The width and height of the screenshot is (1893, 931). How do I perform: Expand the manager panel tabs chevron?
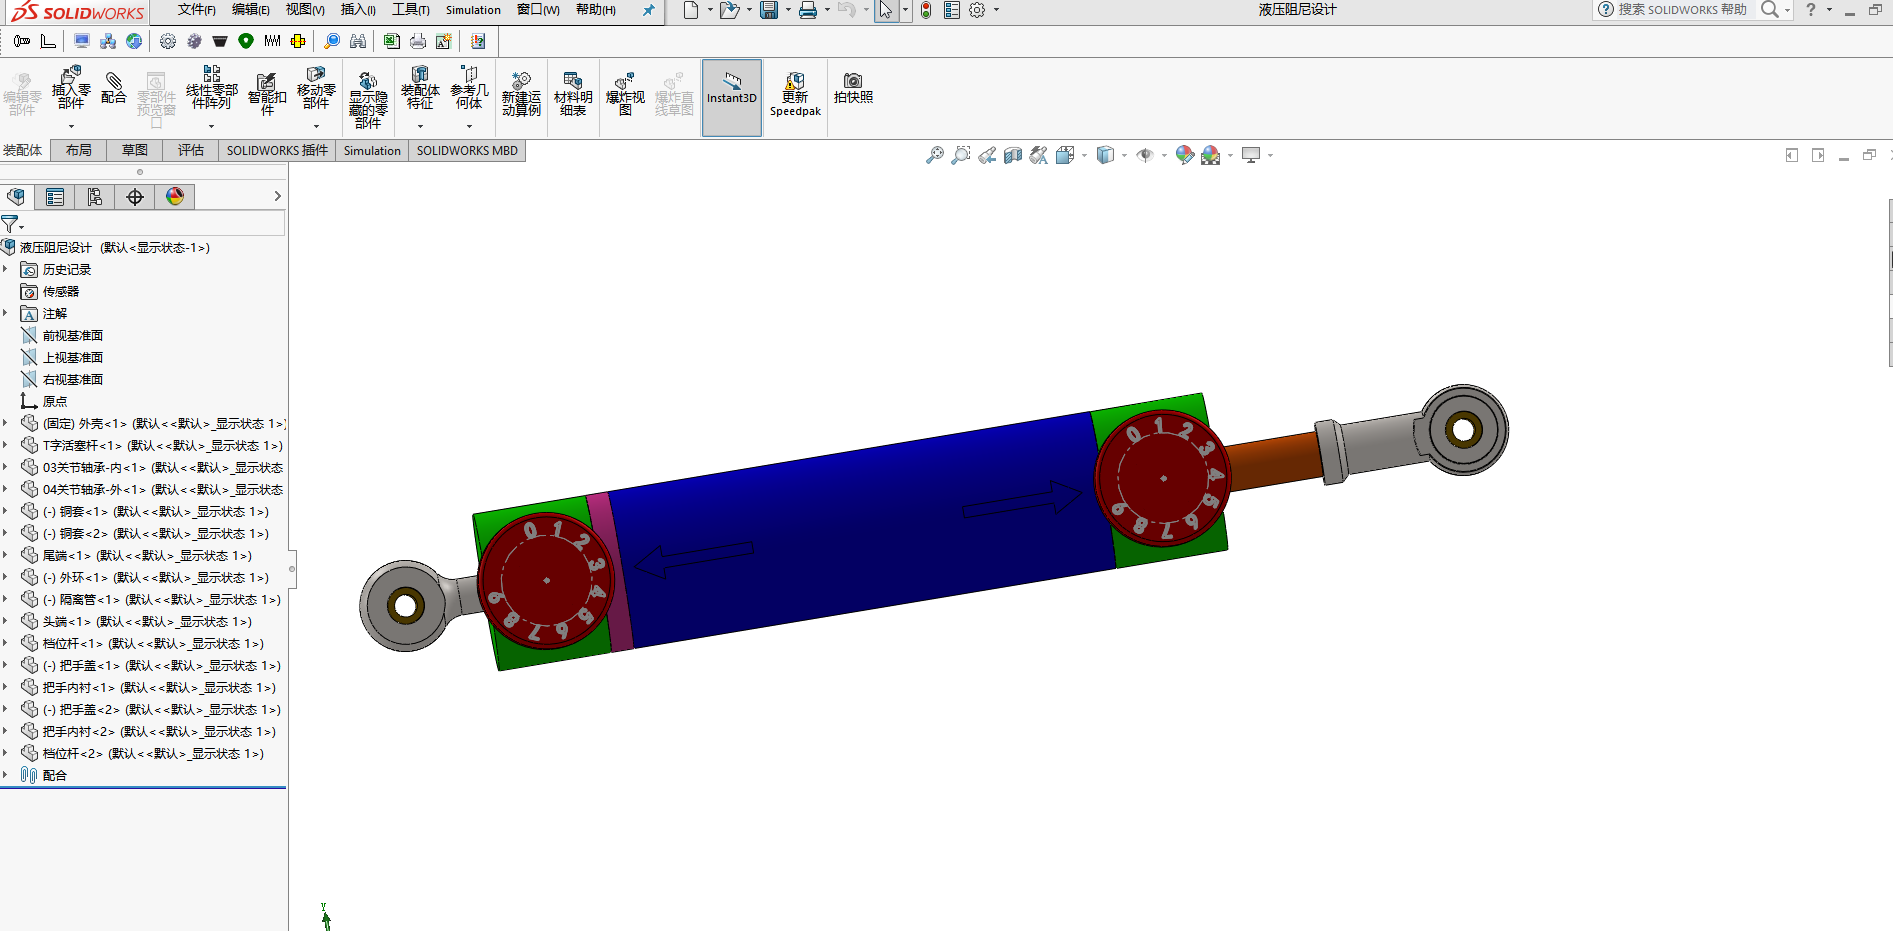pos(277,196)
